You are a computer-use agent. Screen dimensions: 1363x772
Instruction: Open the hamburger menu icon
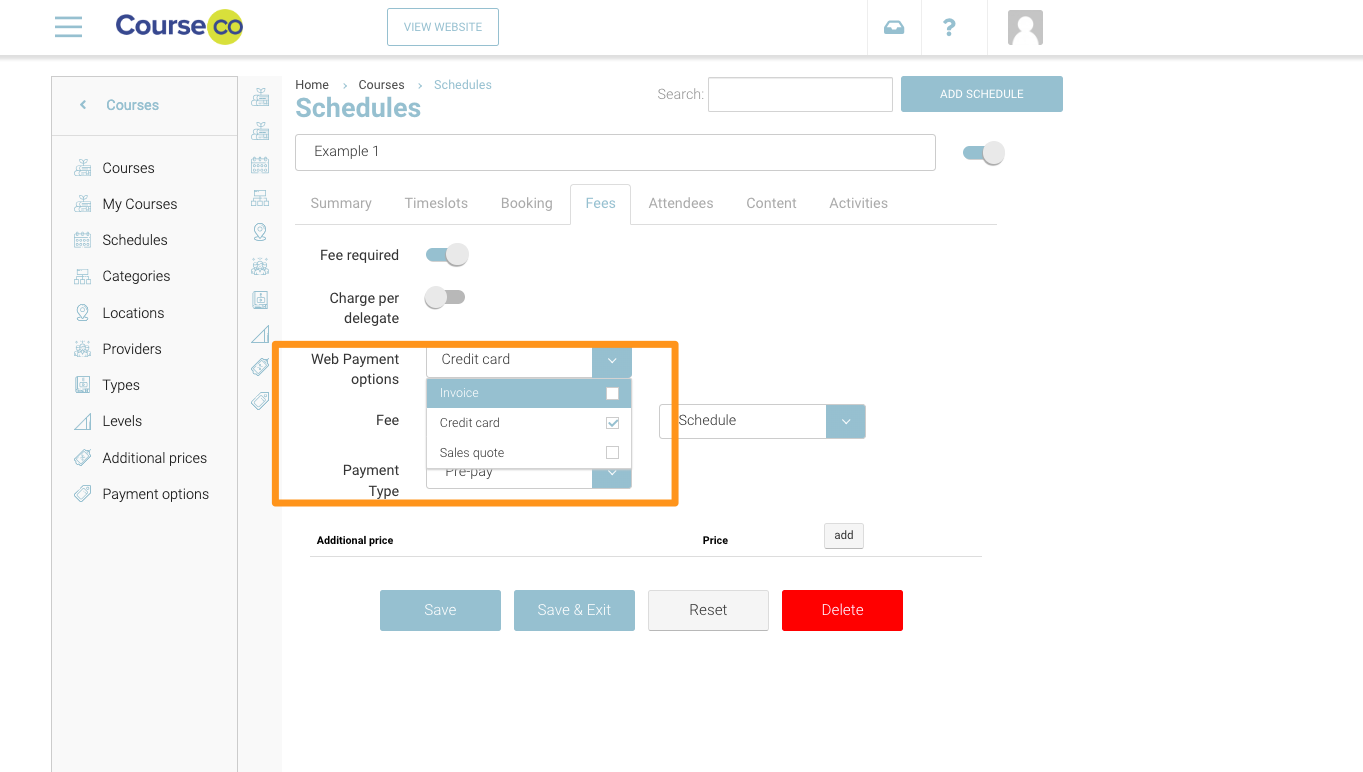point(68,27)
